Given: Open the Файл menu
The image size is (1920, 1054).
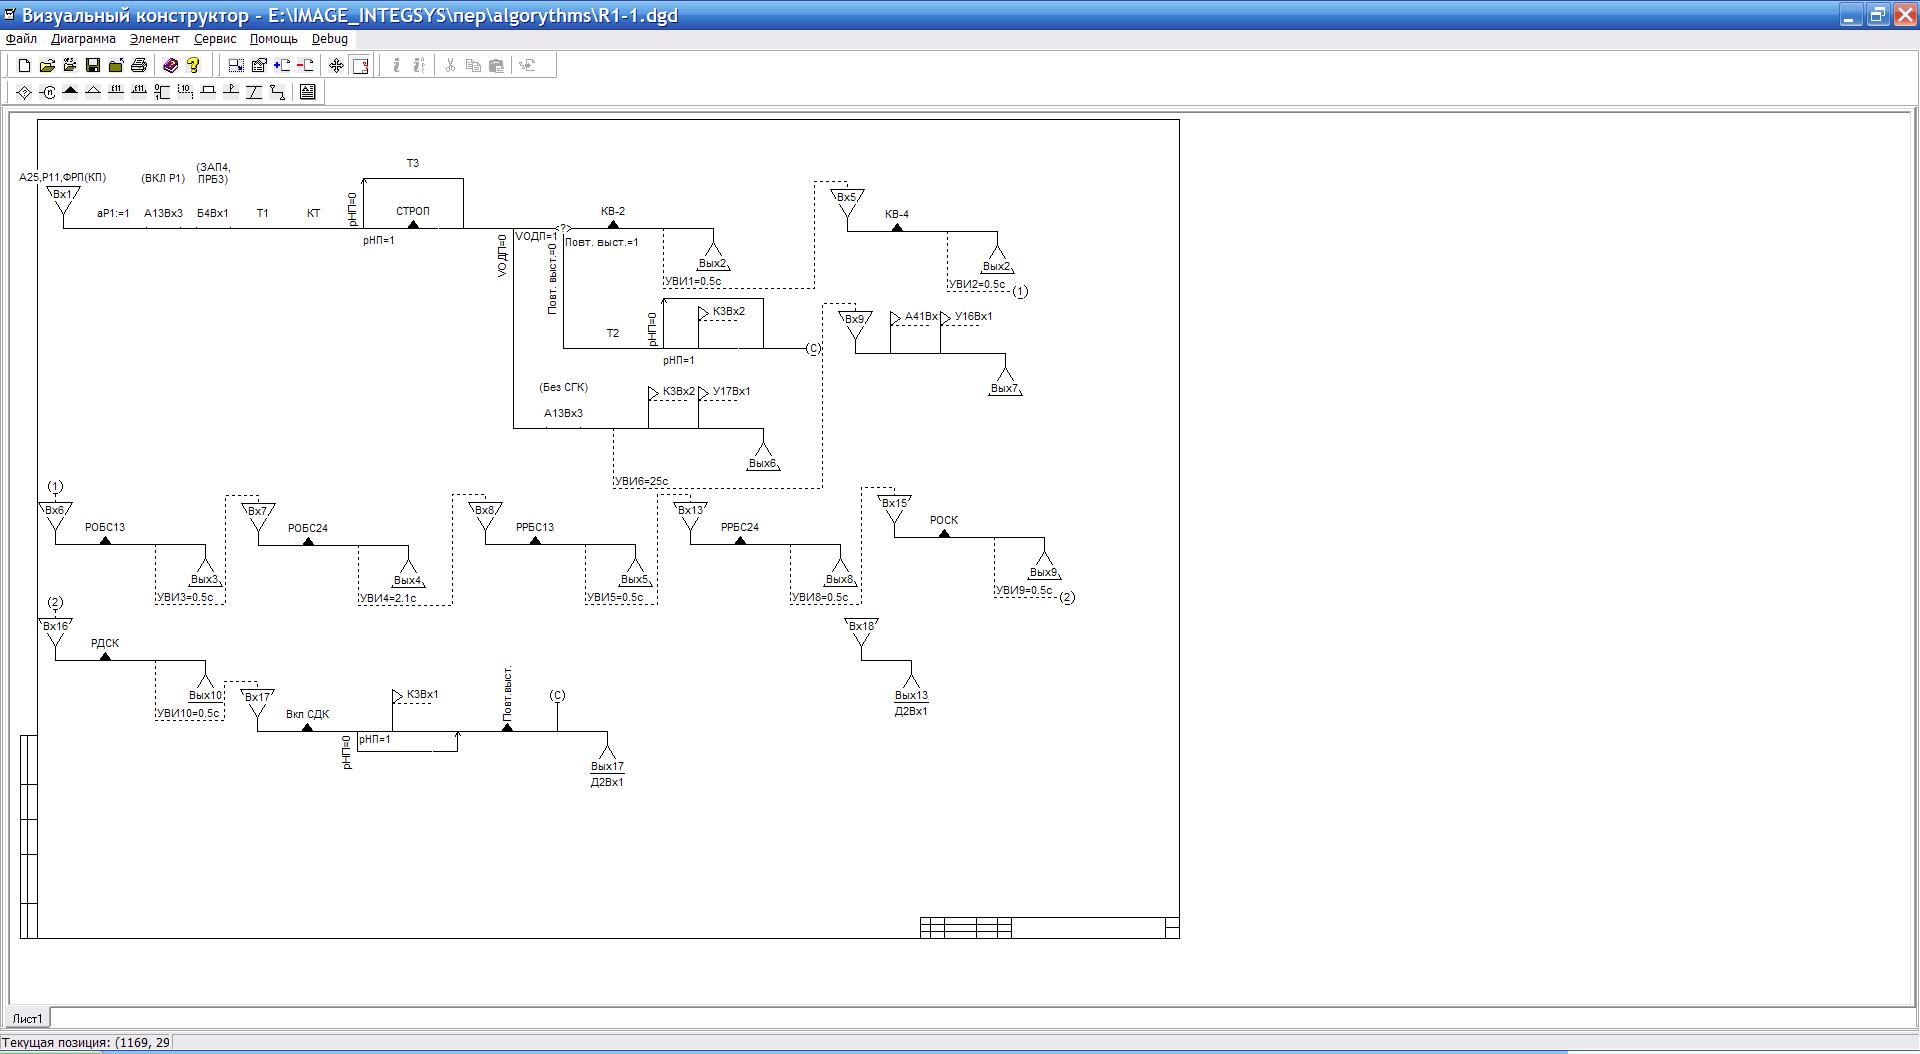Looking at the screenshot, I should pyautogui.click(x=21, y=39).
